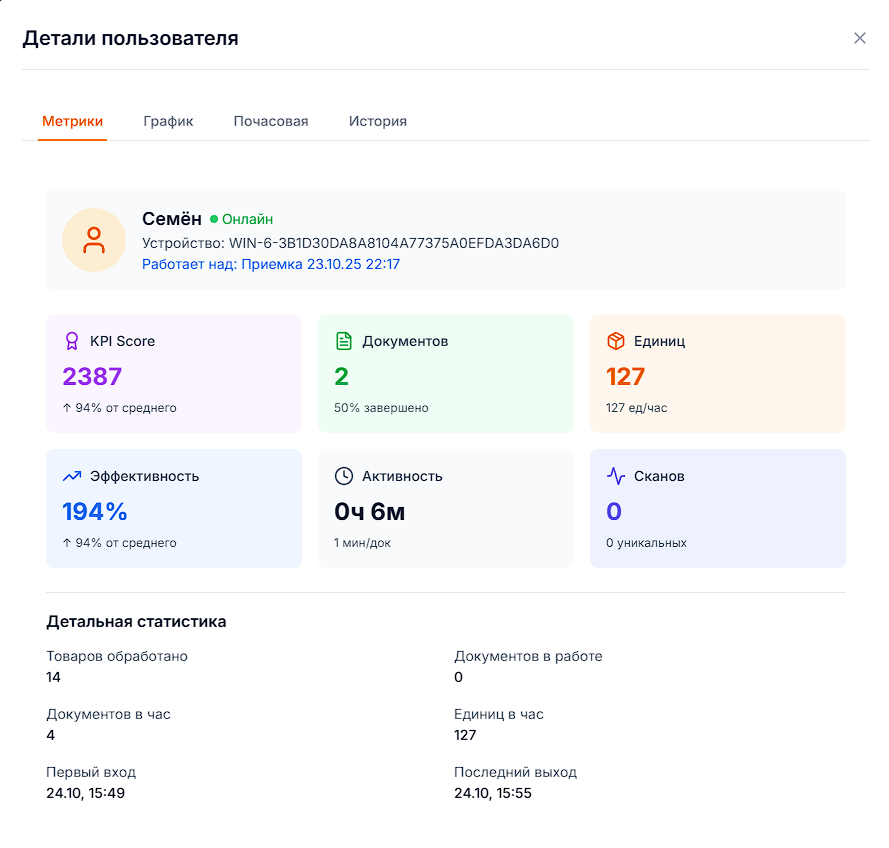This screenshot has height=848, width=889.
Task: Return to the Метрики tab
Action: pos(72,121)
